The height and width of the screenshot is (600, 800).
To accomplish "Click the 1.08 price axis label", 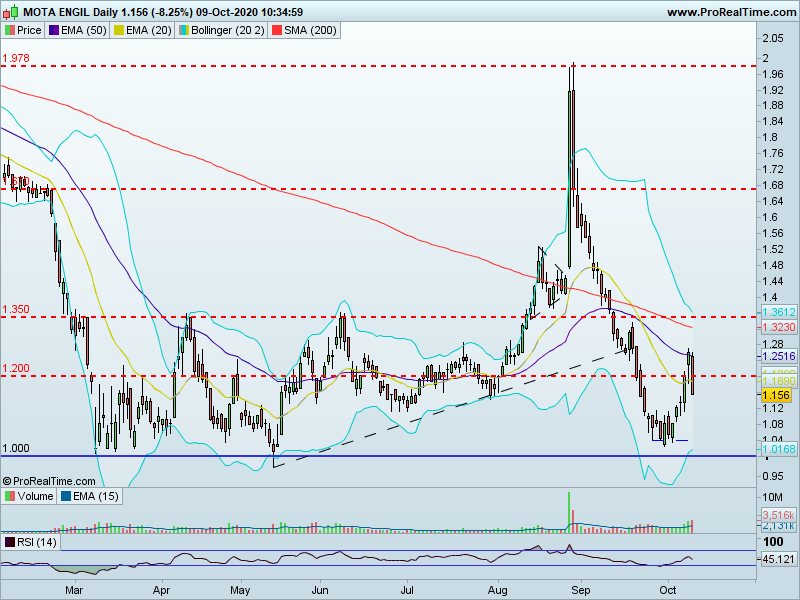I will point(773,424).
